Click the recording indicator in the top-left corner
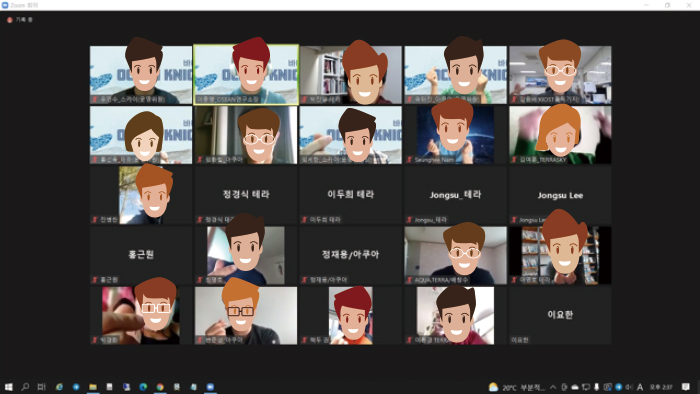 (x=20, y=20)
